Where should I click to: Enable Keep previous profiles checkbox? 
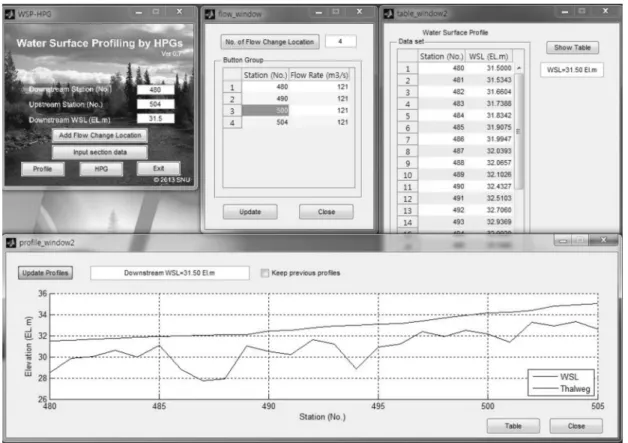[x=264, y=273]
